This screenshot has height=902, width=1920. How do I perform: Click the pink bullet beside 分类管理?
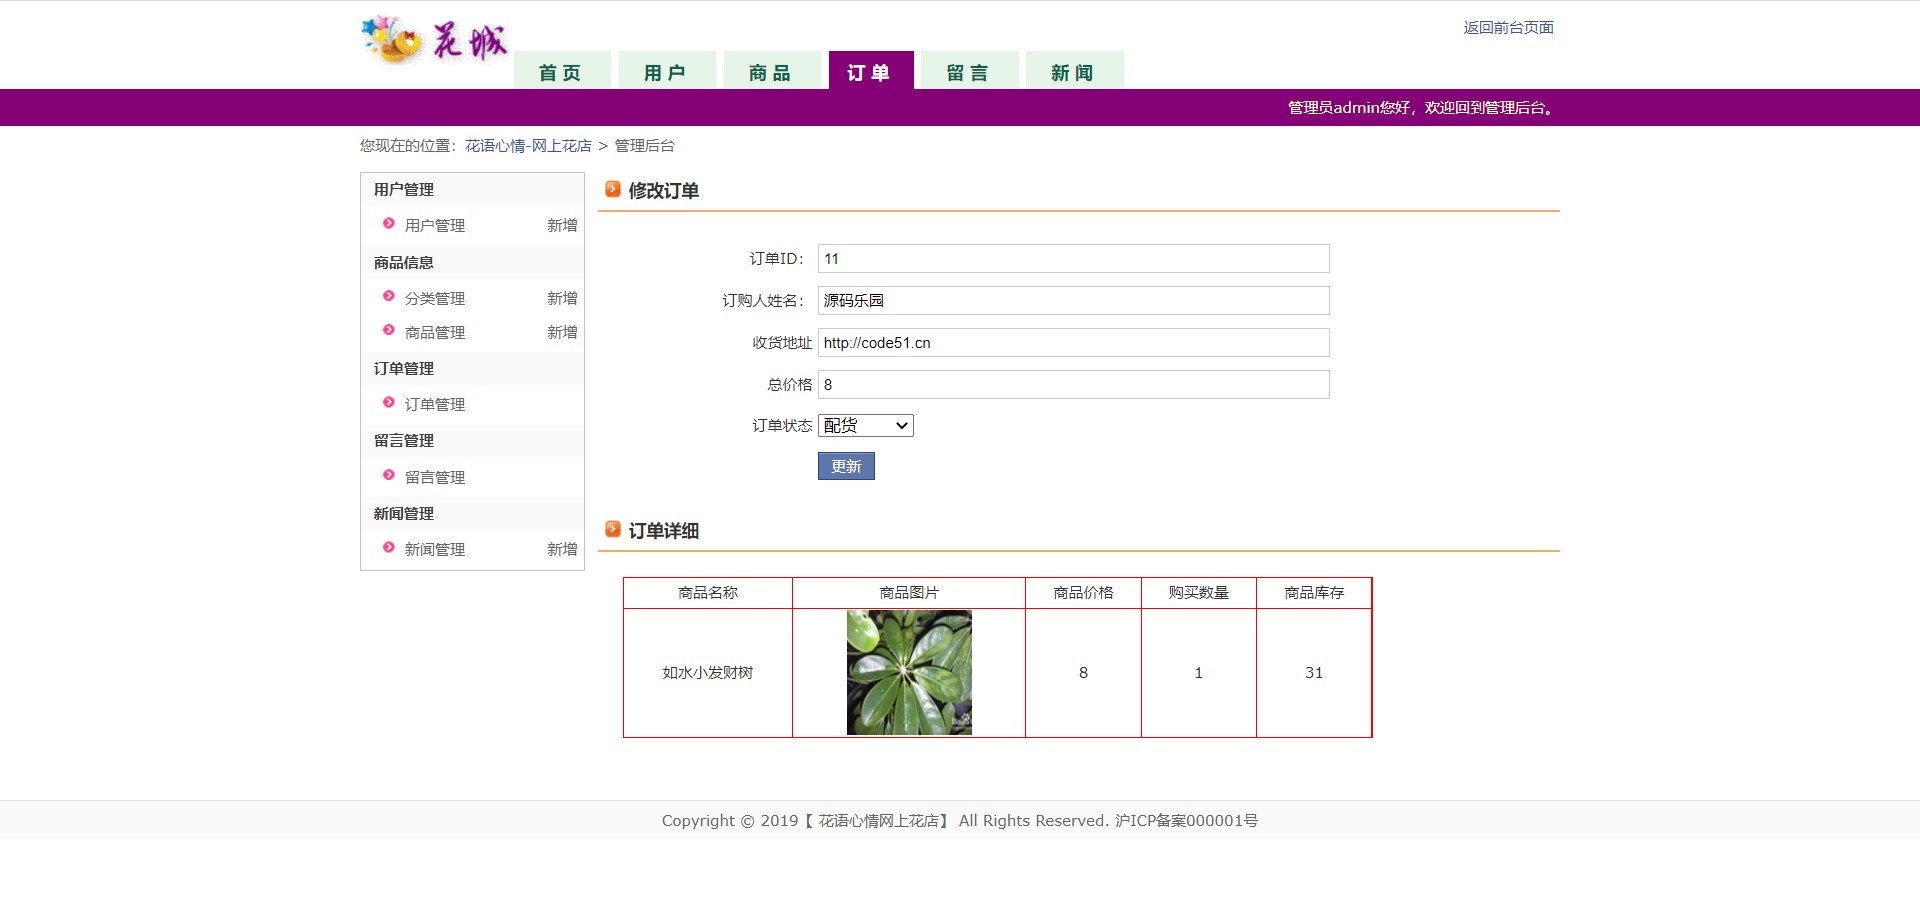coord(389,297)
